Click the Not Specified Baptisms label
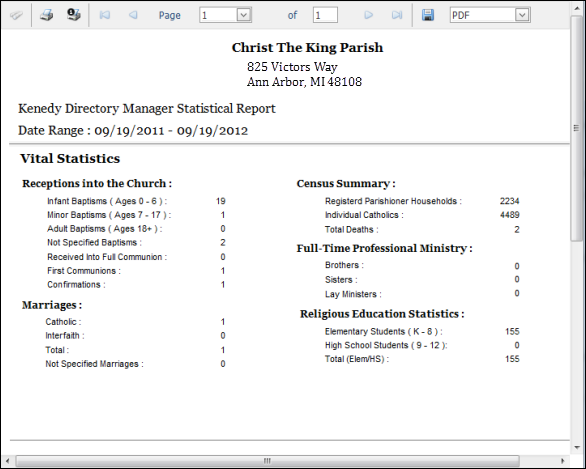The image size is (586, 469). click(x=94, y=243)
